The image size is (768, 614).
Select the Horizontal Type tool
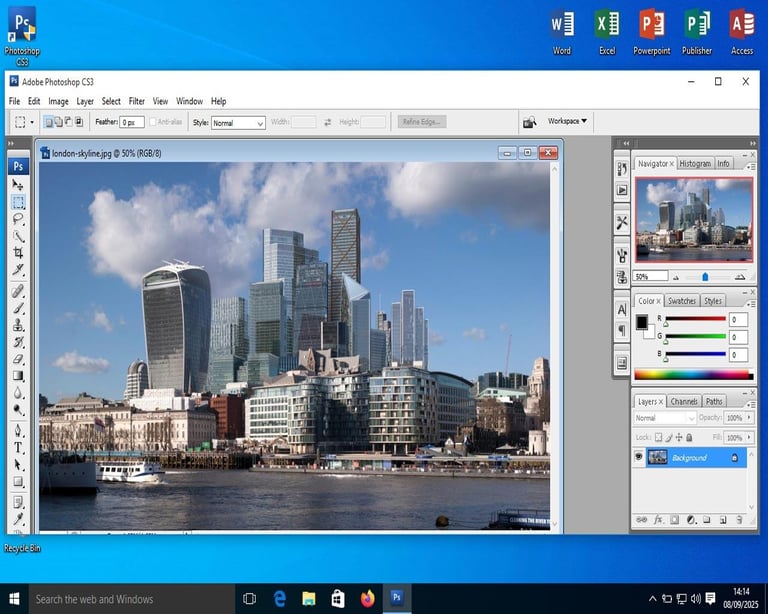pos(18,448)
